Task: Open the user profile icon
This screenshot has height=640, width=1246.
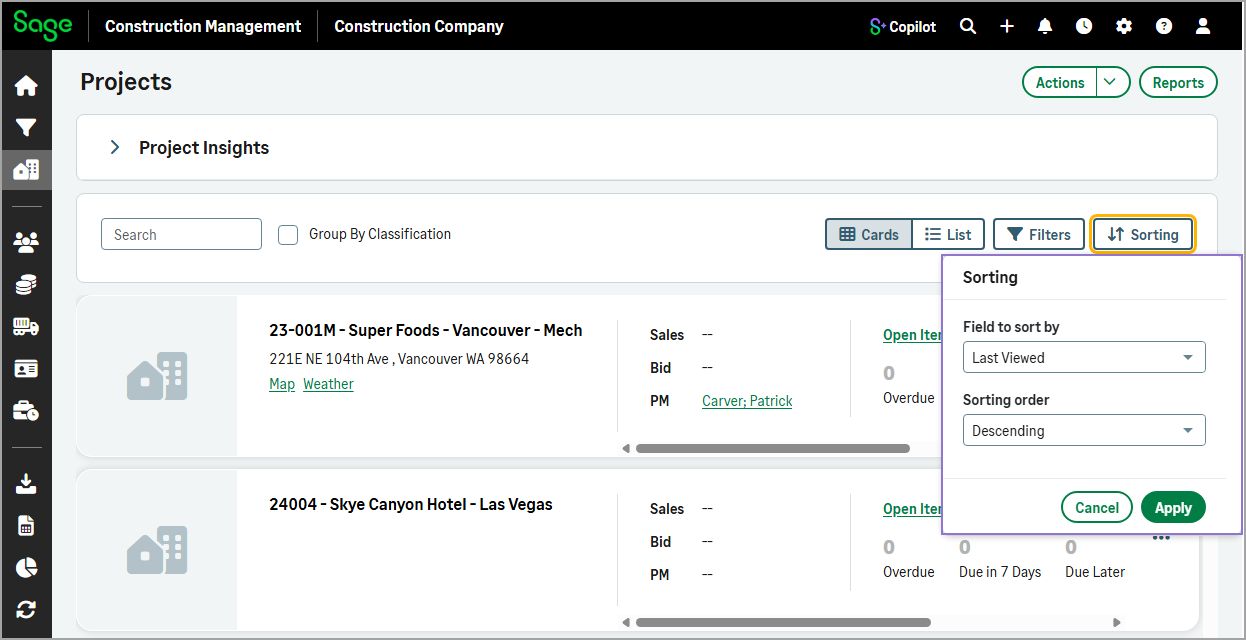Action: tap(1203, 26)
